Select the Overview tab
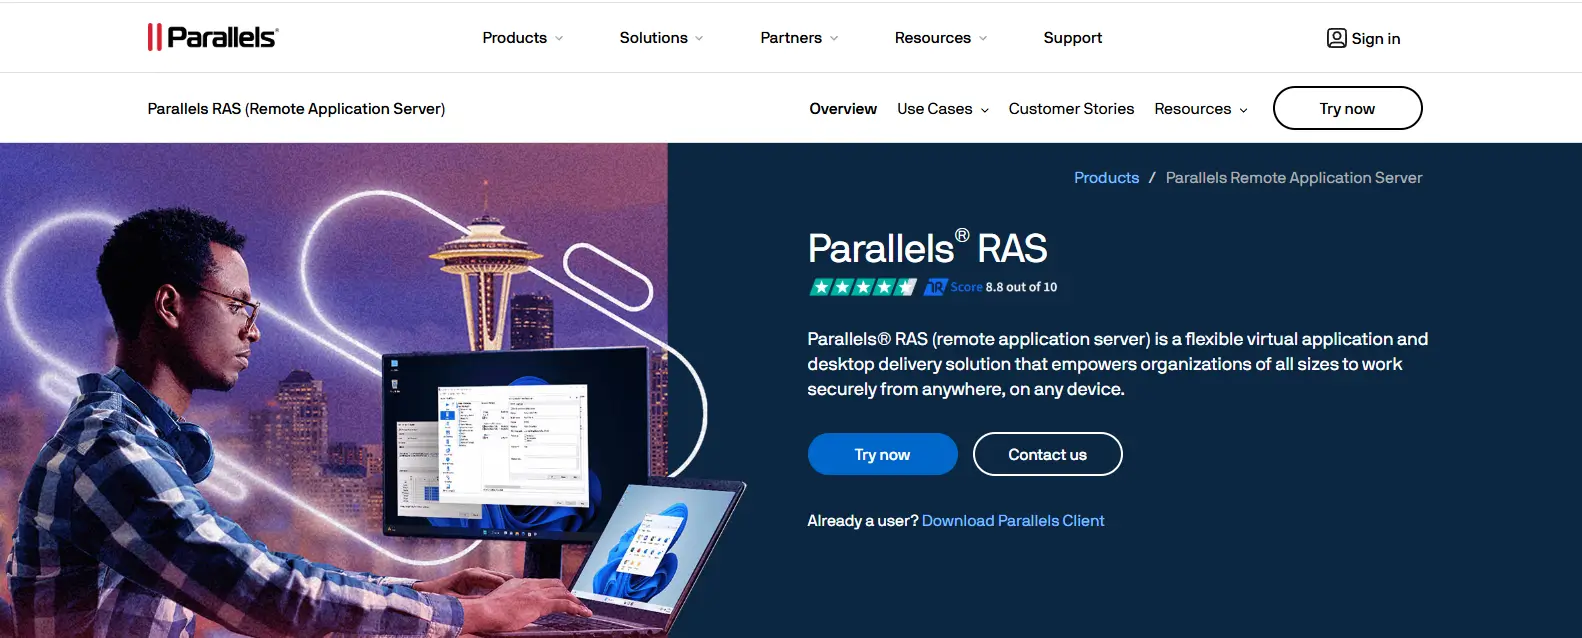 click(843, 109)
